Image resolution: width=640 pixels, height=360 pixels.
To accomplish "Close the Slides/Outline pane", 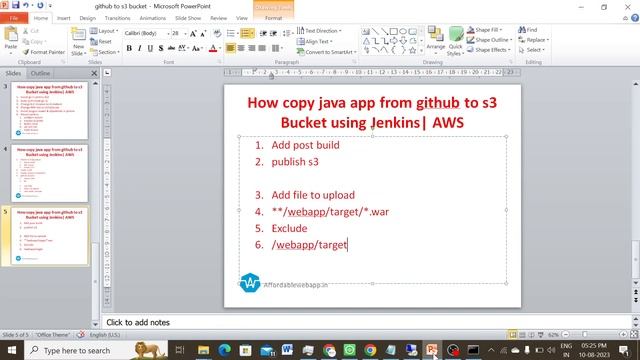I will (94, 73).
